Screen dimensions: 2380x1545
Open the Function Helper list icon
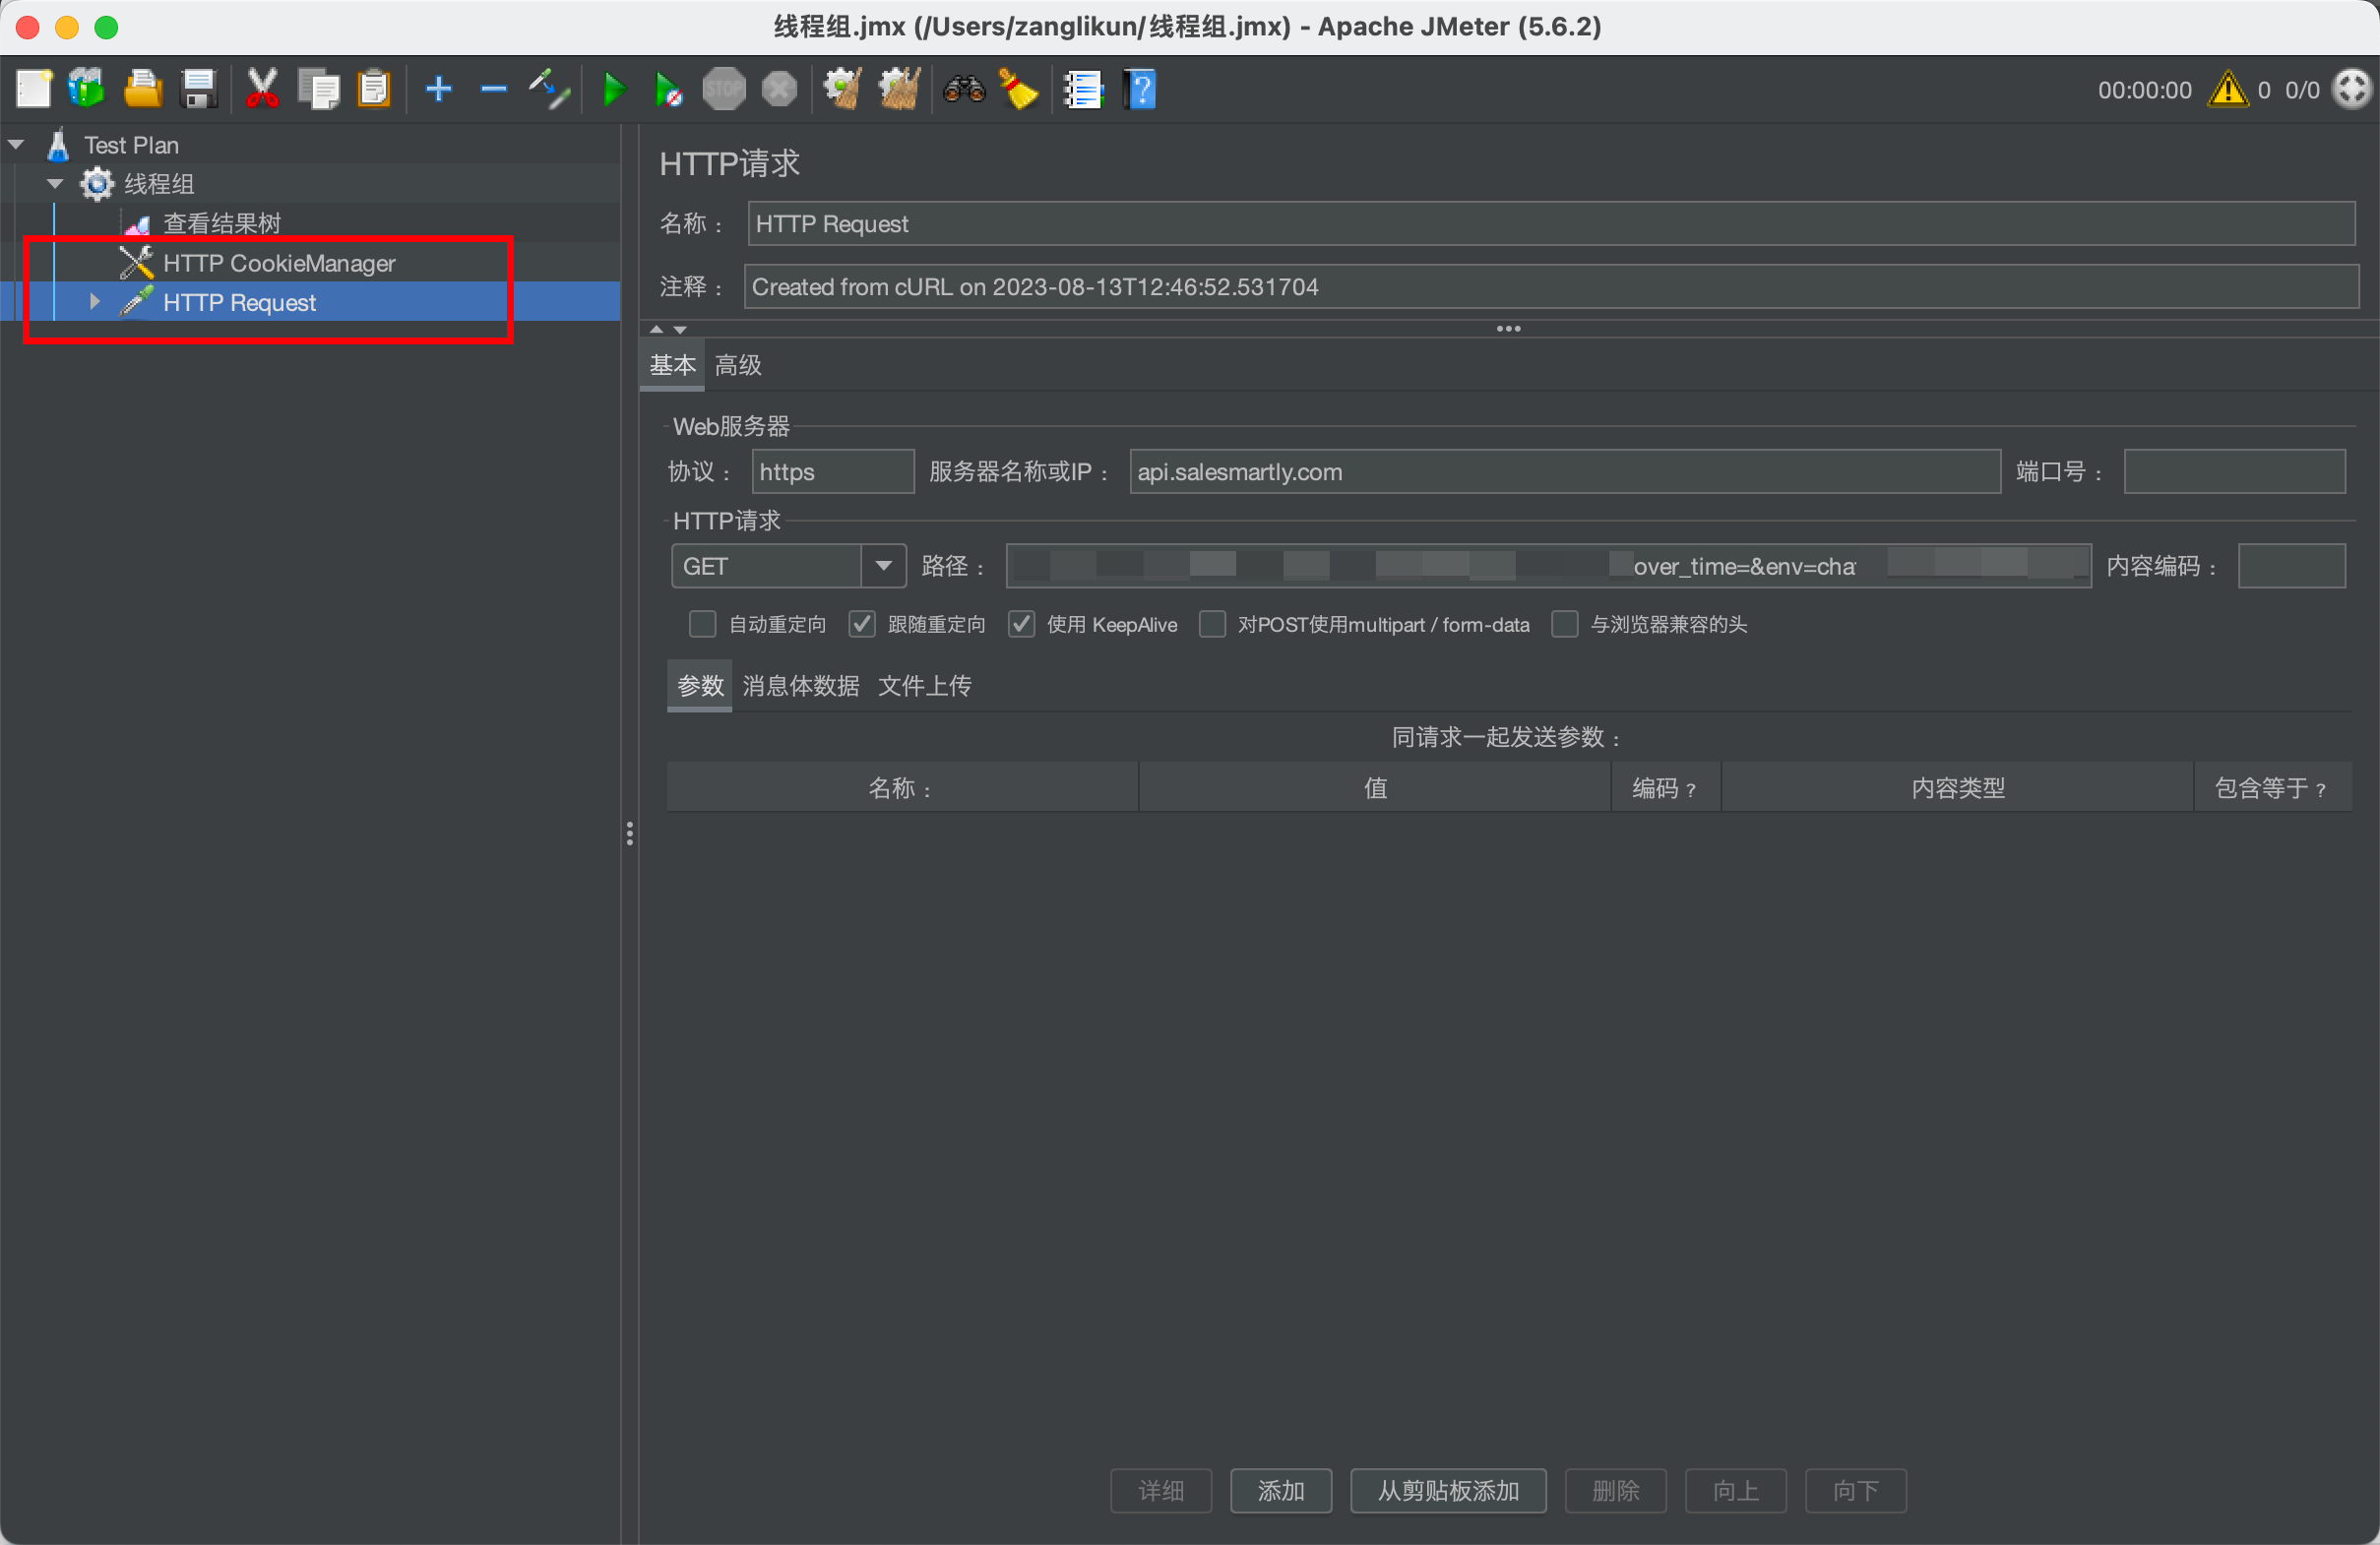[1082, 90]
